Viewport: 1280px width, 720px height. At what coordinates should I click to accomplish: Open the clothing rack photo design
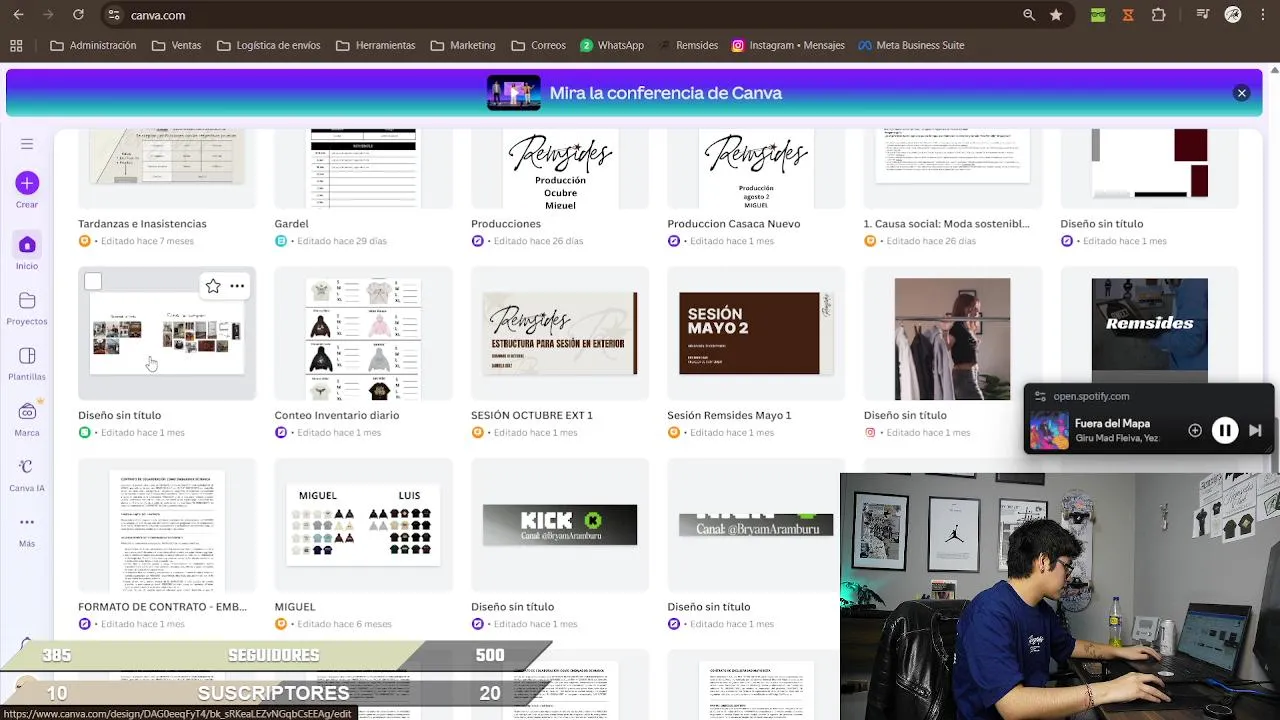point(952,333)
